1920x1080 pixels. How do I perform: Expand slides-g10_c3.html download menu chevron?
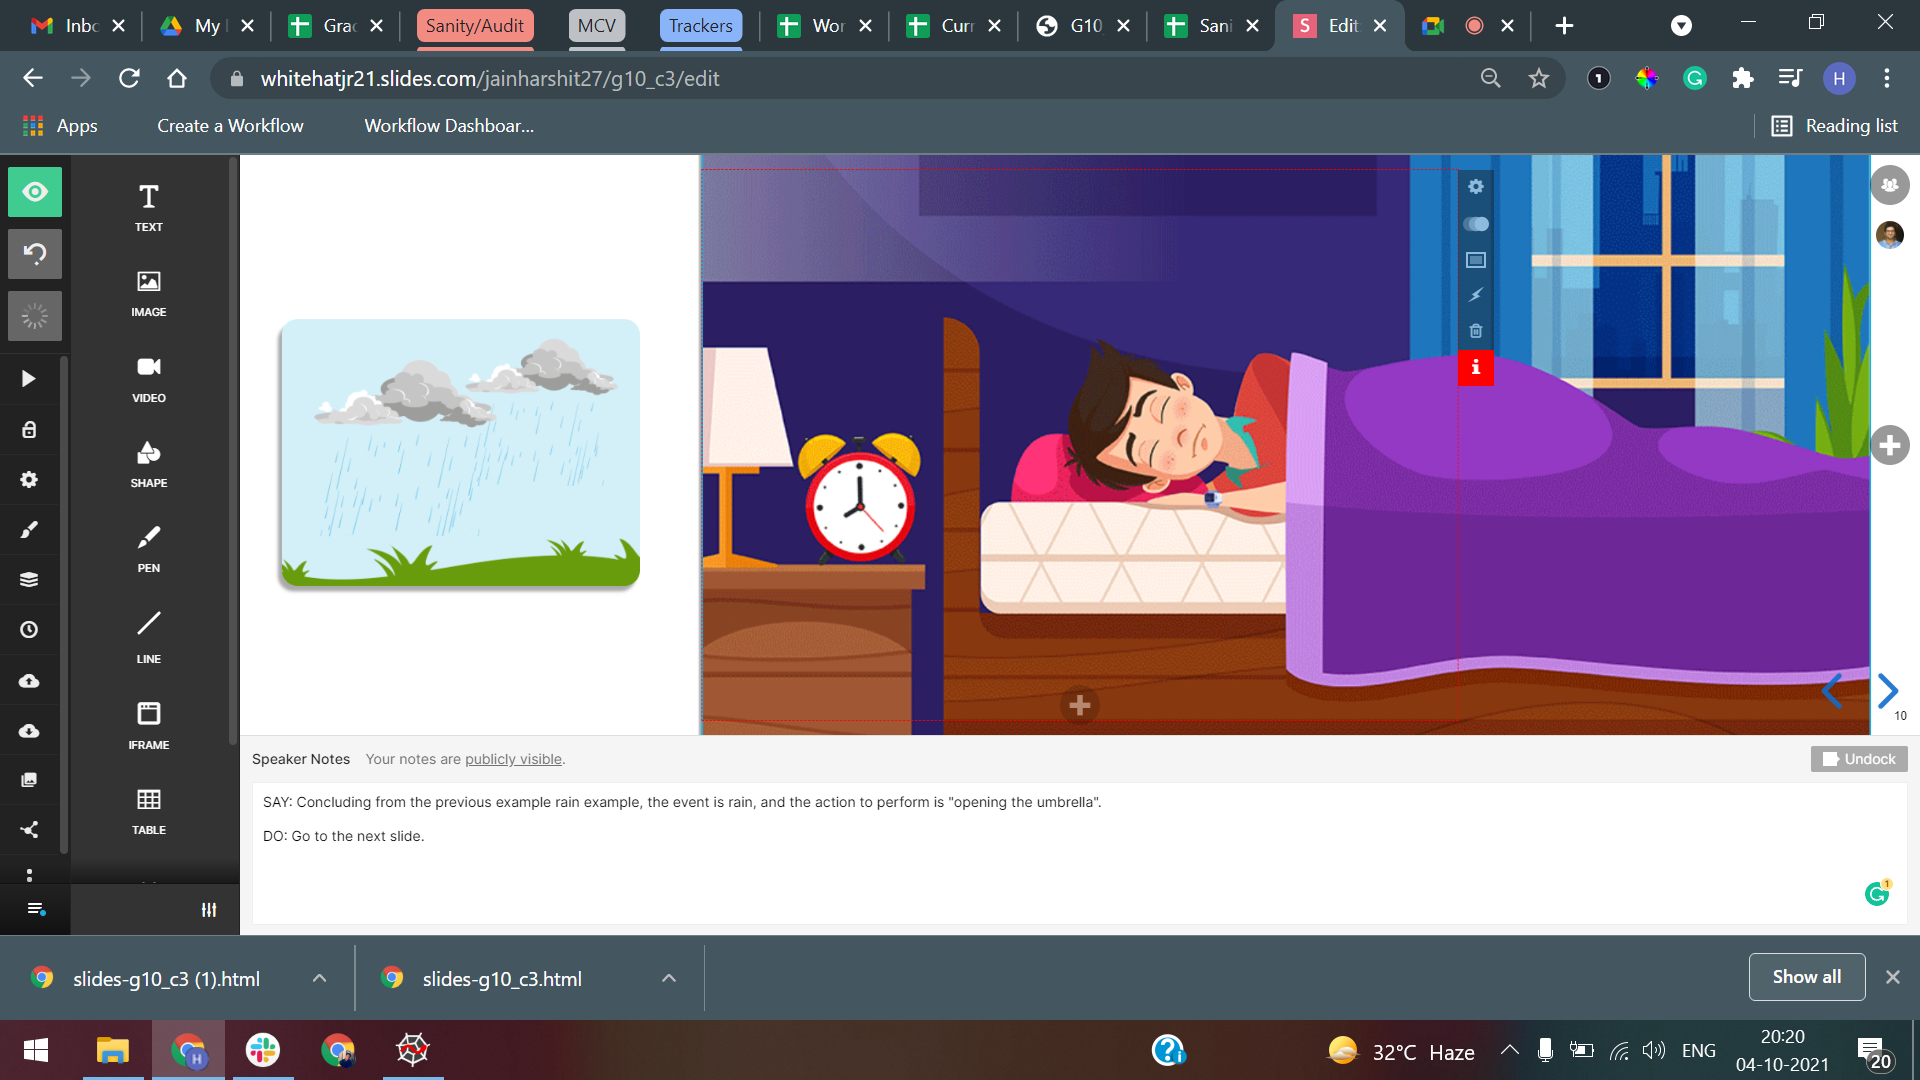pyautogui.click(x=669, y=978)
